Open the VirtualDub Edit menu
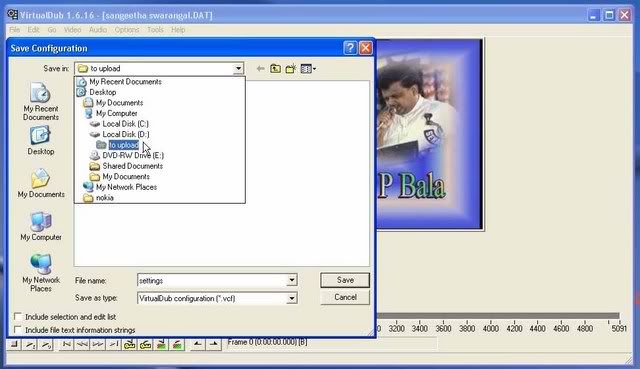 tap(33, 30)
